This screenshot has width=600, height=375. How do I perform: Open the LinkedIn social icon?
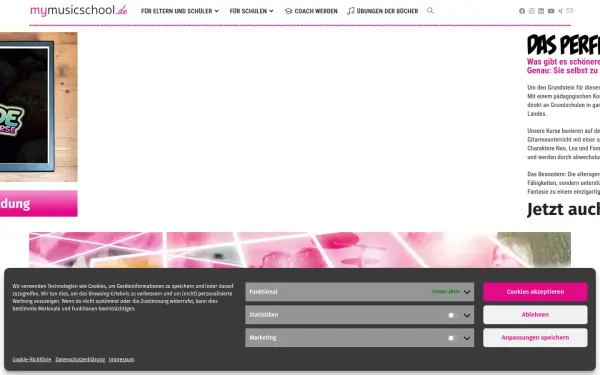coord(541,11)
